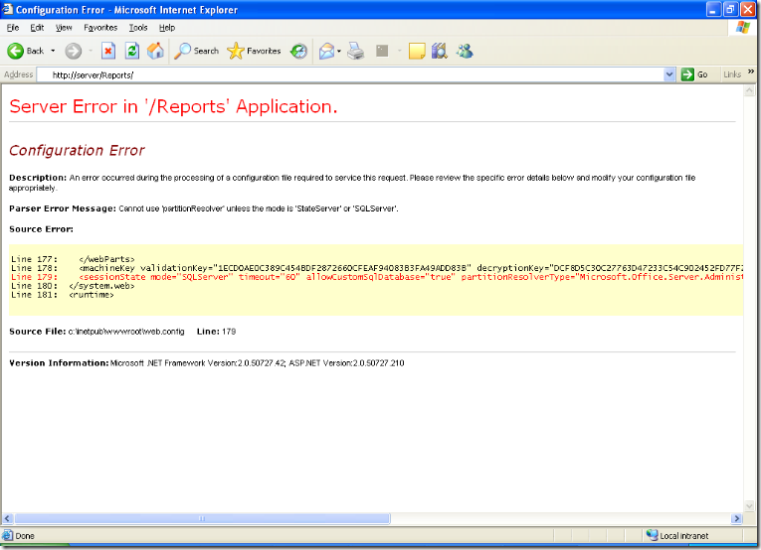Click the title bar Internet Explorer icon
Screen dimensions: 761x550
[x=7, y=9]
